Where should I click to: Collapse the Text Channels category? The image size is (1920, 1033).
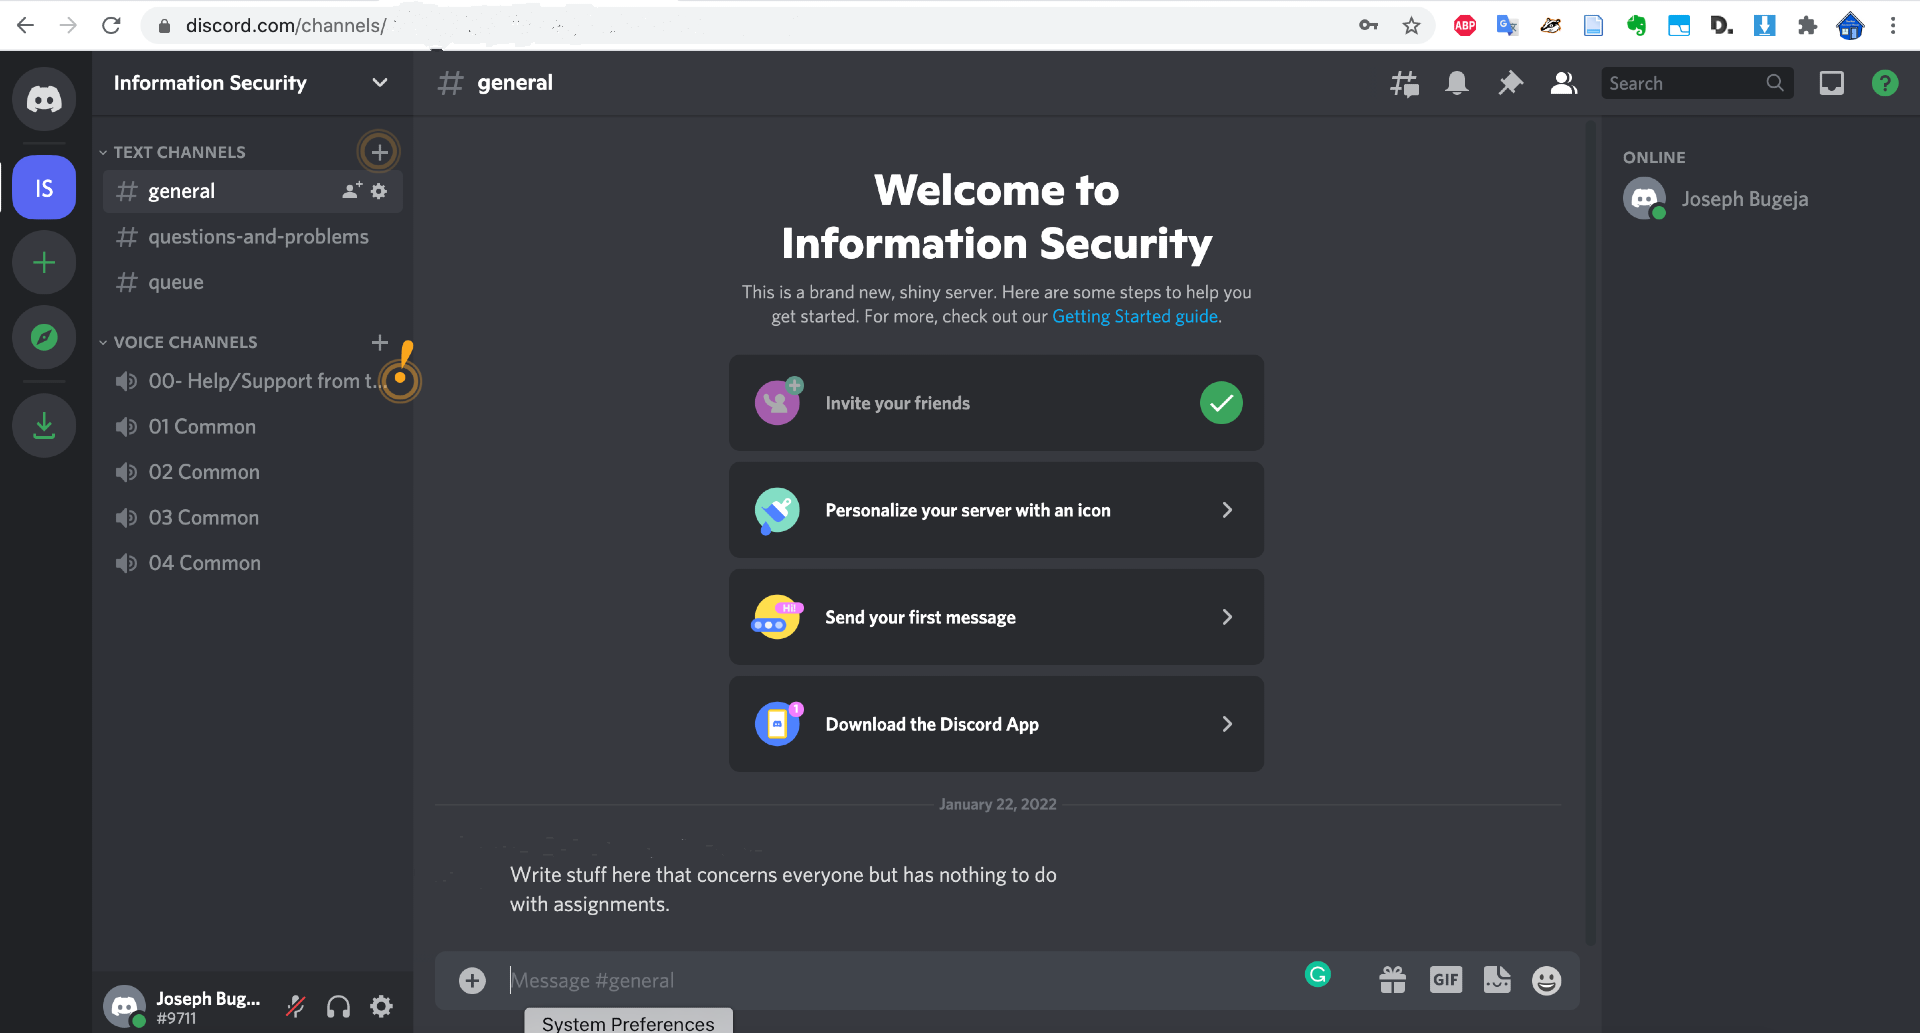click(178, 152)
